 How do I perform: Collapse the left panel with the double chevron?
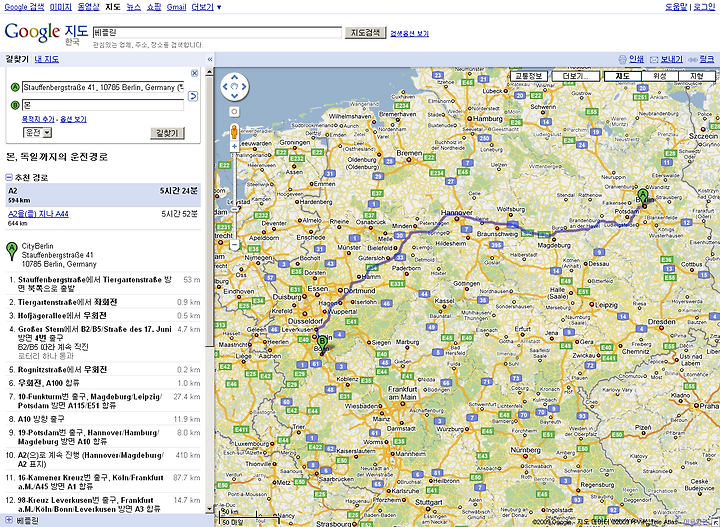(x=210, y=59)
